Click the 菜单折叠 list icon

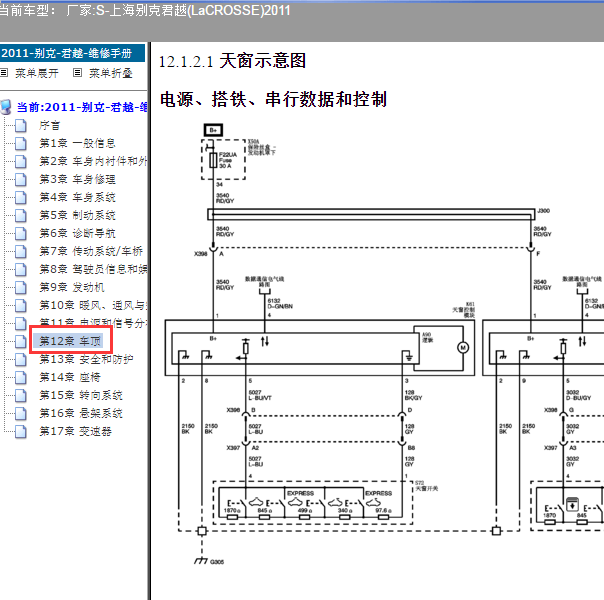click(x=77, y=72)
